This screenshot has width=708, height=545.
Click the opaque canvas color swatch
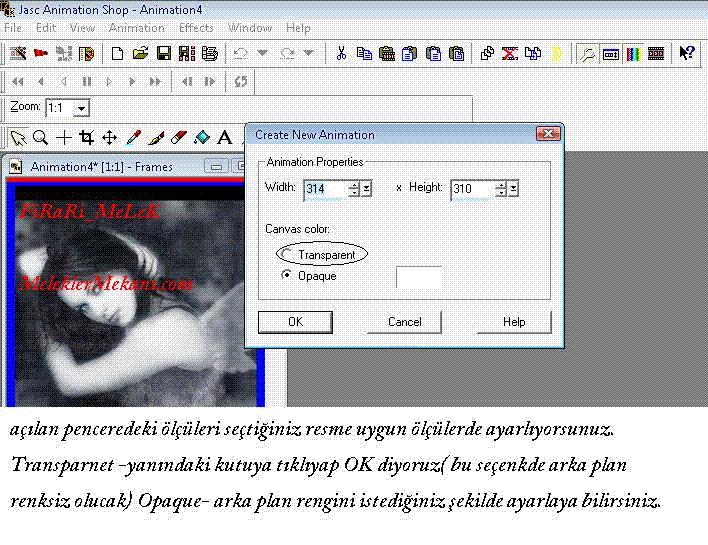tap(419, 277)
